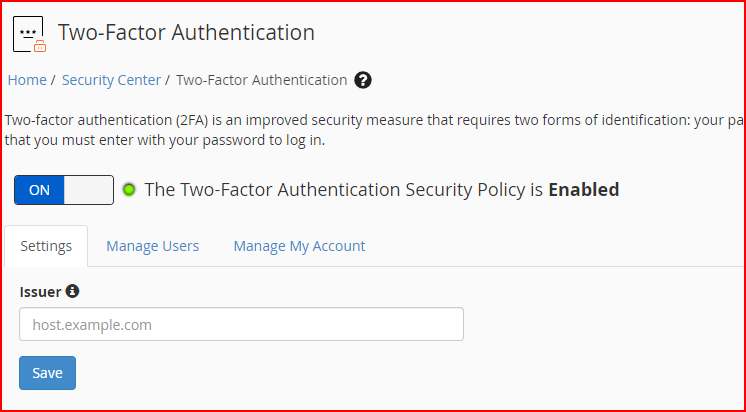Click the green status indicator dot
Viewport: 746px width, 412px height.
click(x=129, y=190)
